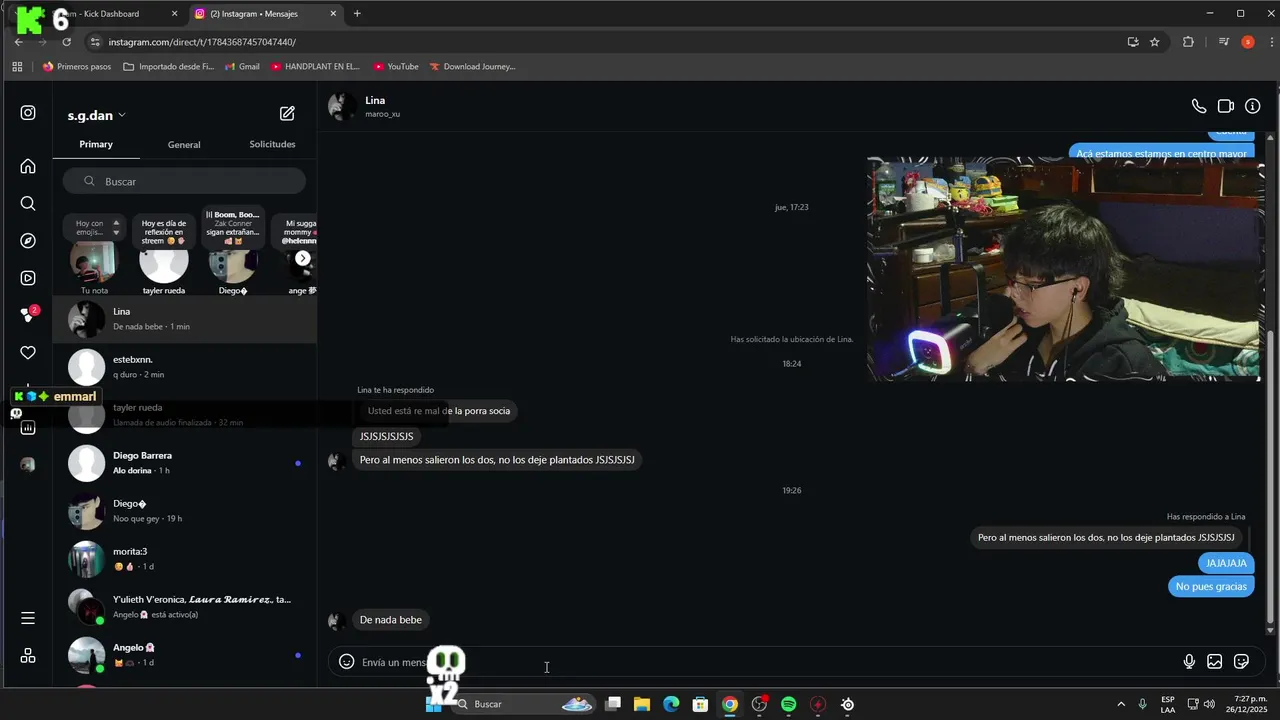Open the hamburger More menu icon

coord(28,618)
